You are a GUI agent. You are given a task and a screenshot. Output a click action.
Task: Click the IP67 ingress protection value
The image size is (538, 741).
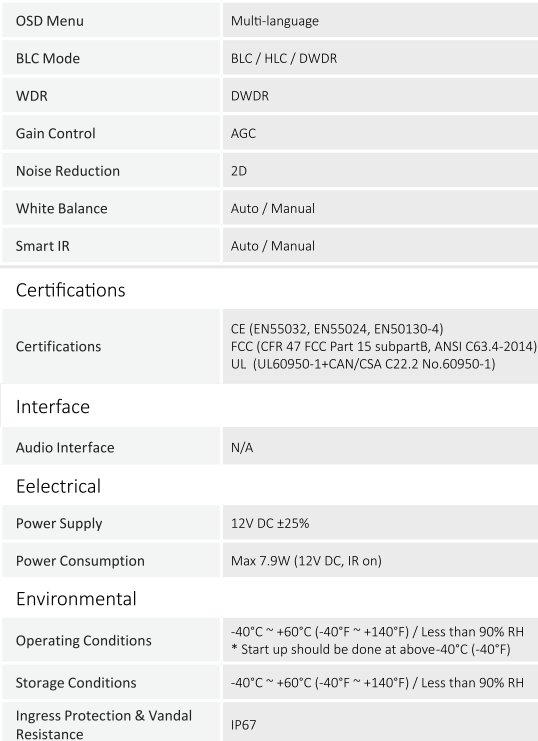pyautogui.click(x=243, y=724)
